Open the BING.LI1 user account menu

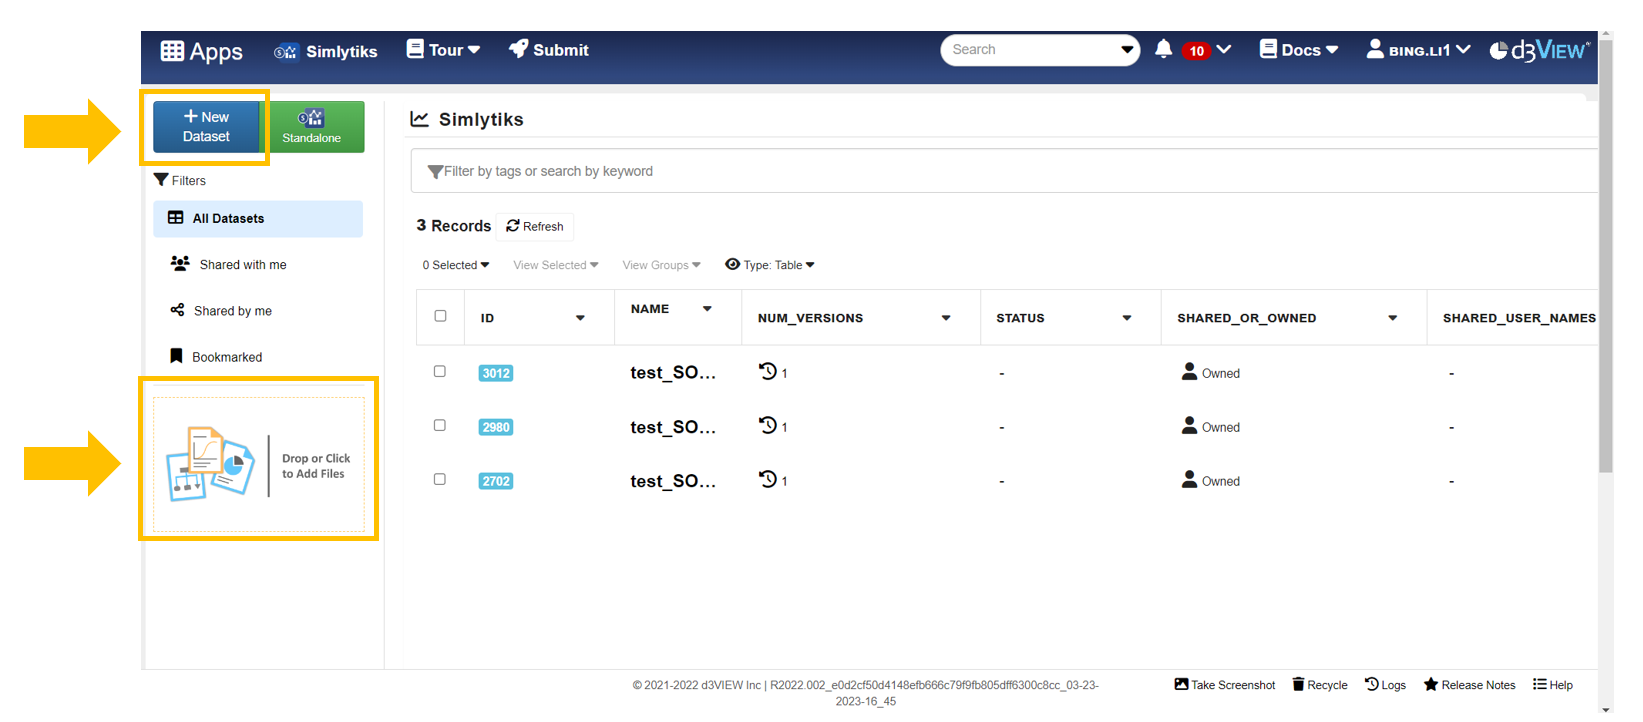[1418, 50]
